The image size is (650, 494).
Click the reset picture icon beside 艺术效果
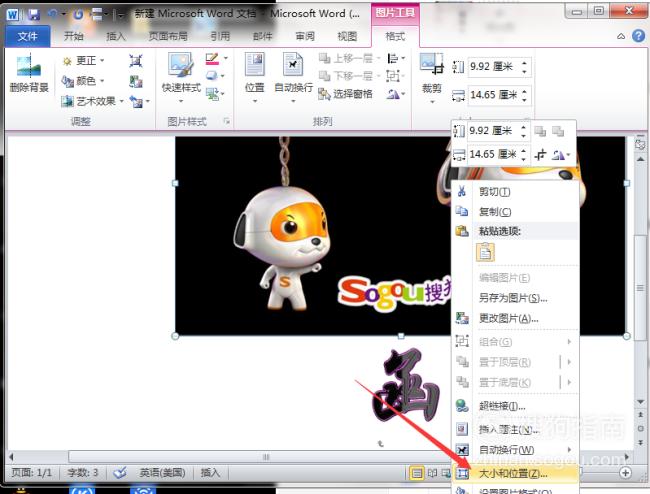pyautogui.click(x=136, y=101)
